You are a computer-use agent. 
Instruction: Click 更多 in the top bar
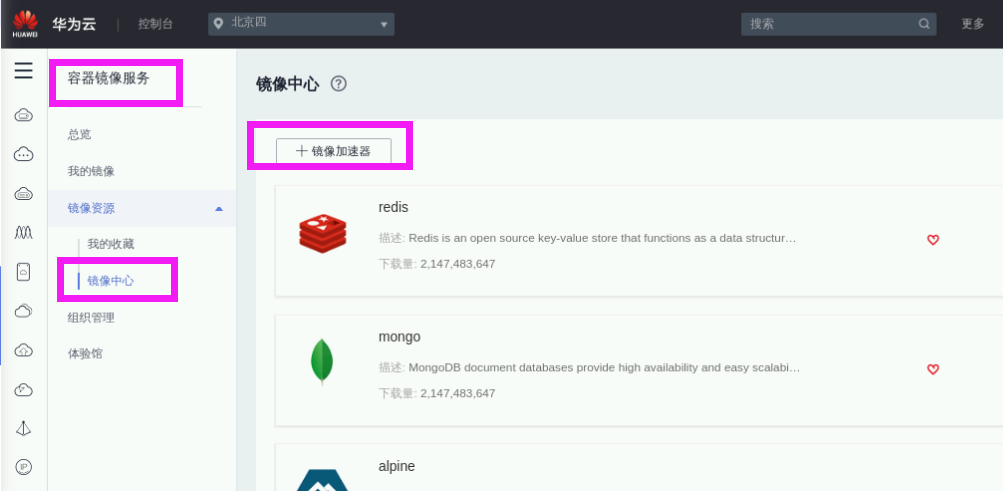tap(973, 24)
